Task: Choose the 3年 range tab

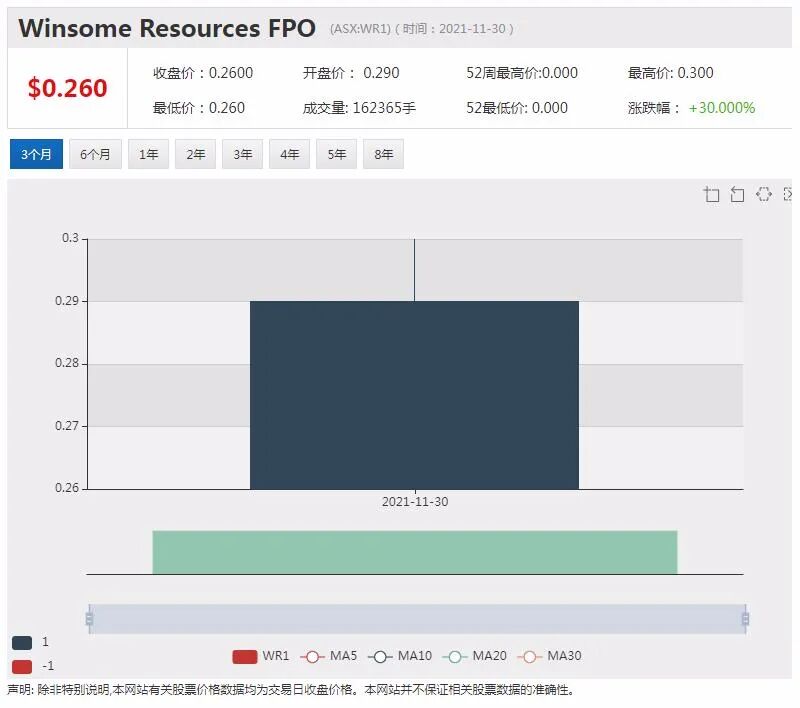Action: [242, 154]
